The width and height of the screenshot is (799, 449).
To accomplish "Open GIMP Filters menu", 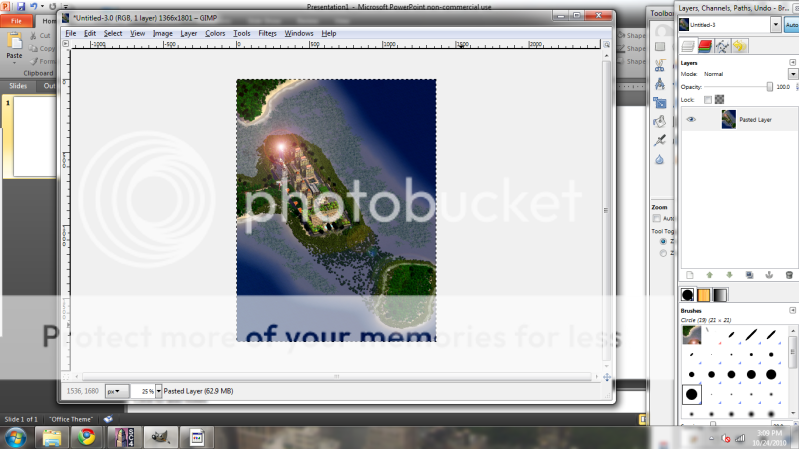I will (x=267, y=33).
